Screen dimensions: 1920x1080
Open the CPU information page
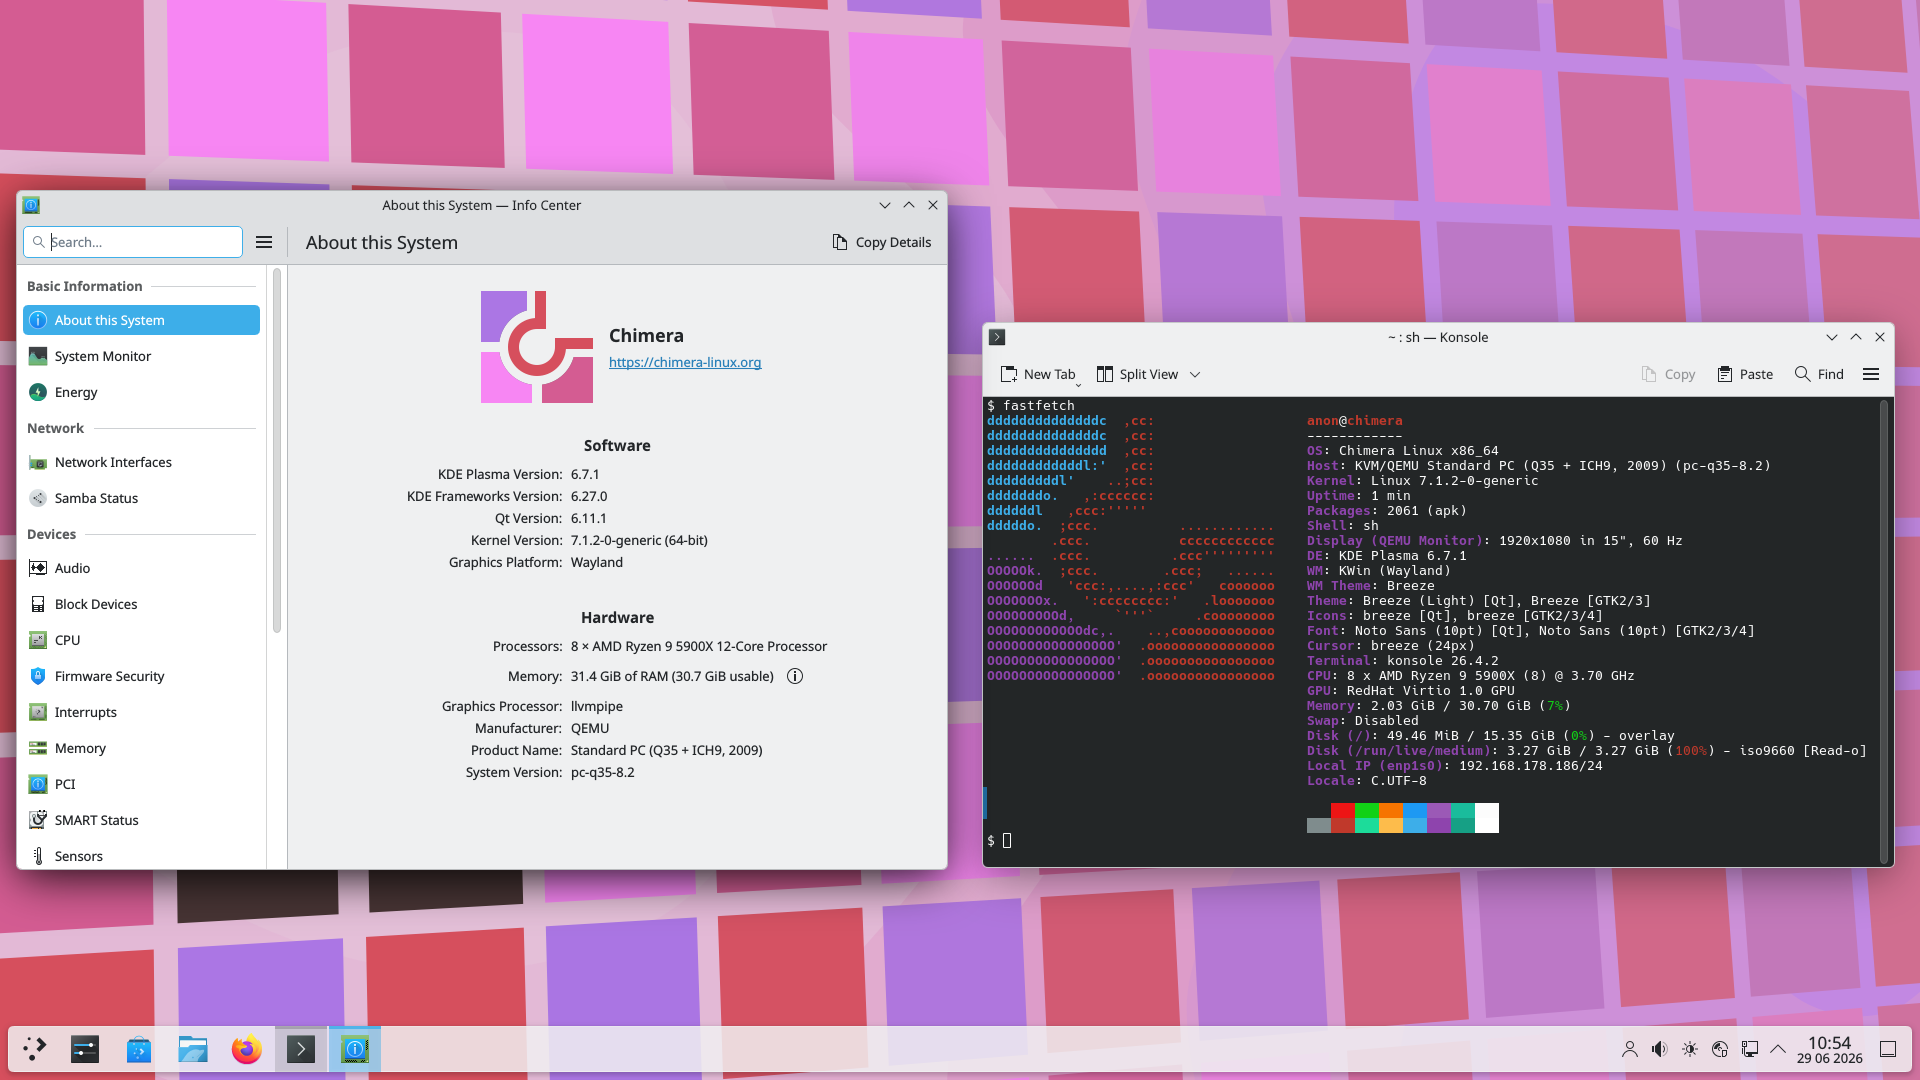click(141, 640)
